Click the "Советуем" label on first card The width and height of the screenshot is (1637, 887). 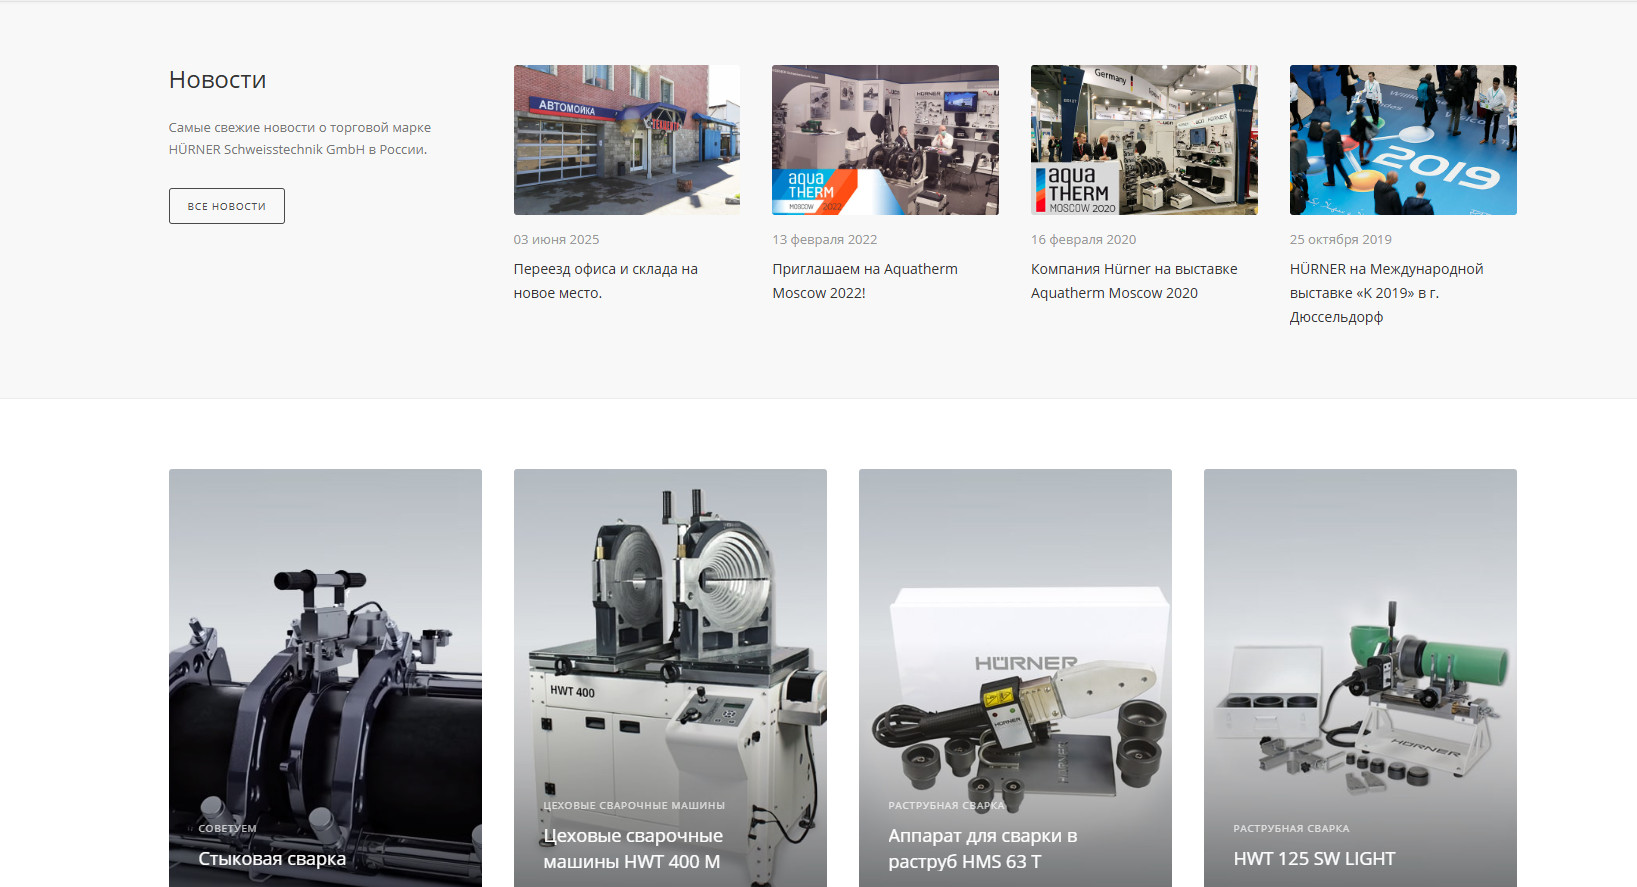[227, 829]
